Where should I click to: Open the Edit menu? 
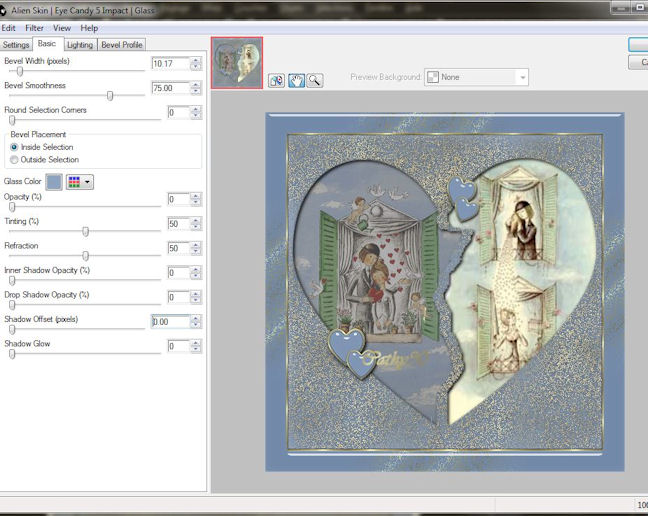[8, 28]
